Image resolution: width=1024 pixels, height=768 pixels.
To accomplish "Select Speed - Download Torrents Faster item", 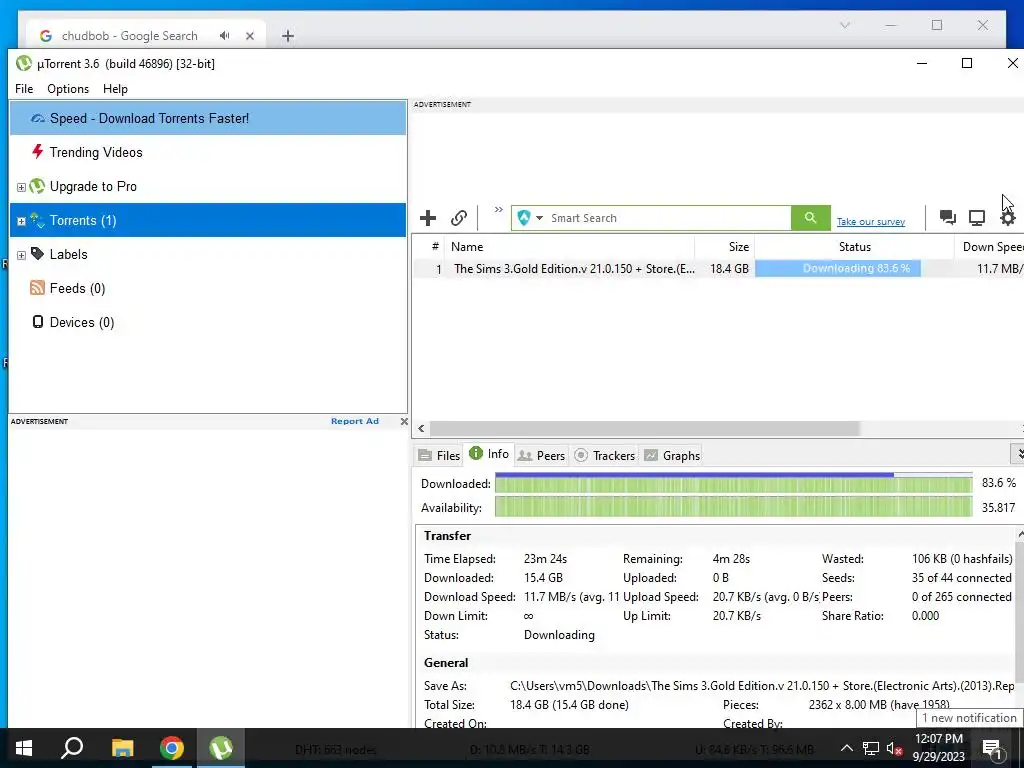I will coord(208,118).
